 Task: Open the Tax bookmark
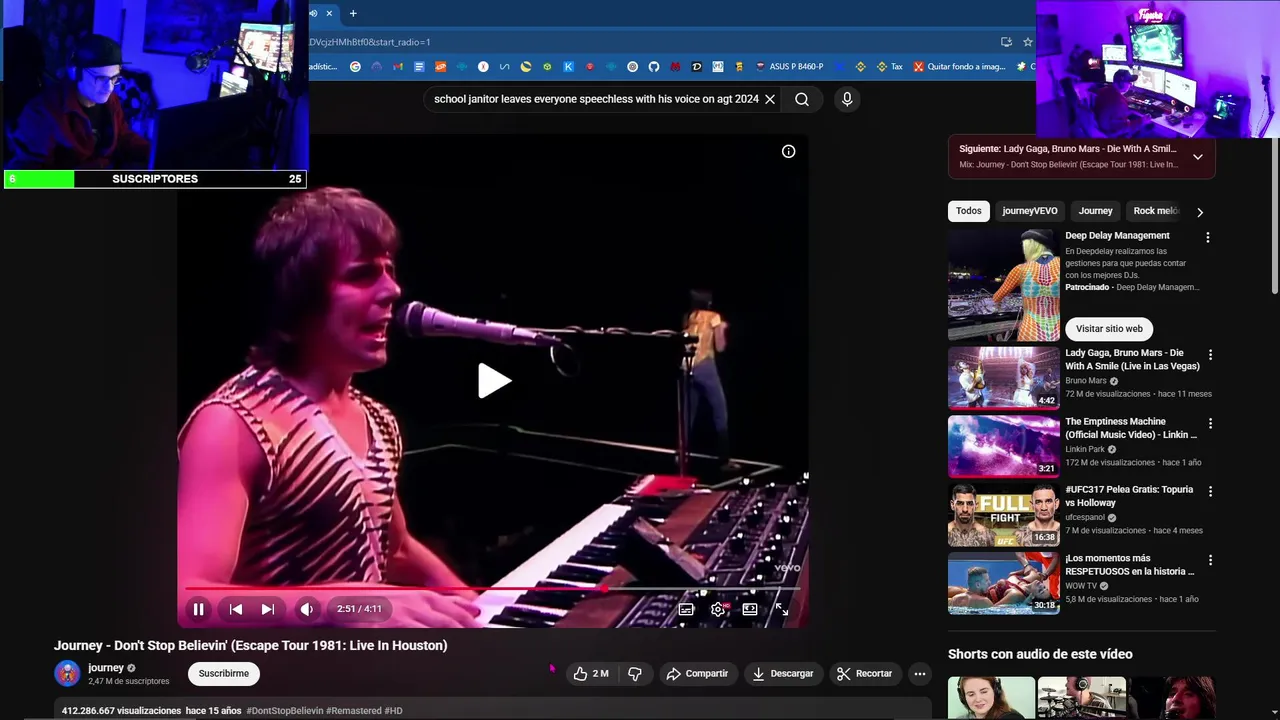click(x=889, y=67)
